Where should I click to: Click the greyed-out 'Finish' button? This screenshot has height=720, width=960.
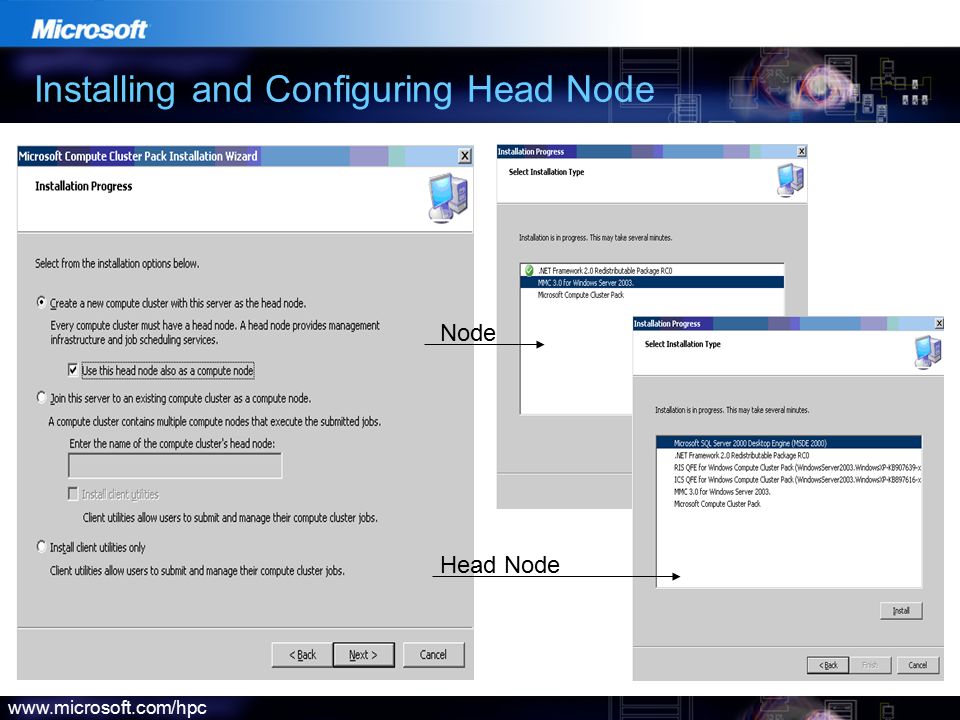(x=869, y=665)
